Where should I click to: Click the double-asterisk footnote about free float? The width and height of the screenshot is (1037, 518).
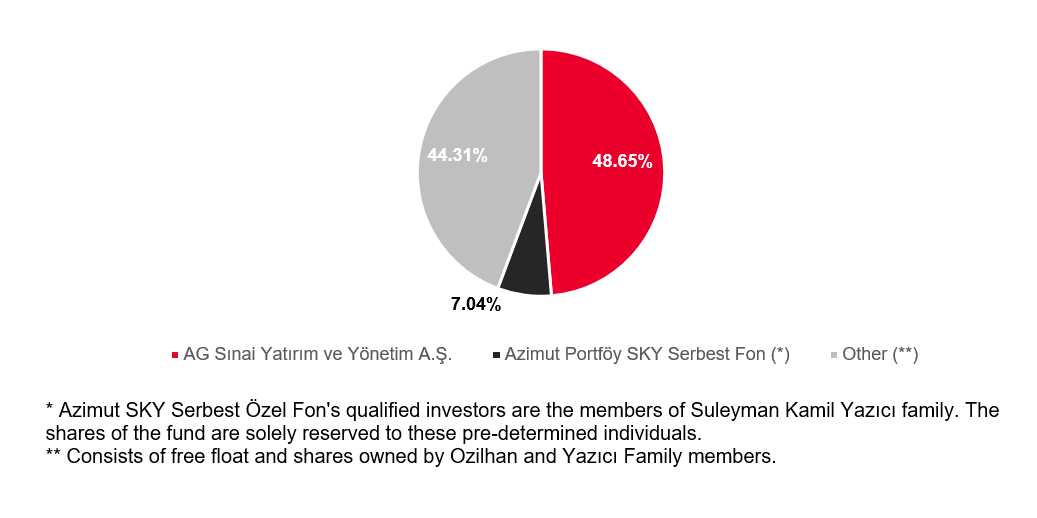[410, 456]
